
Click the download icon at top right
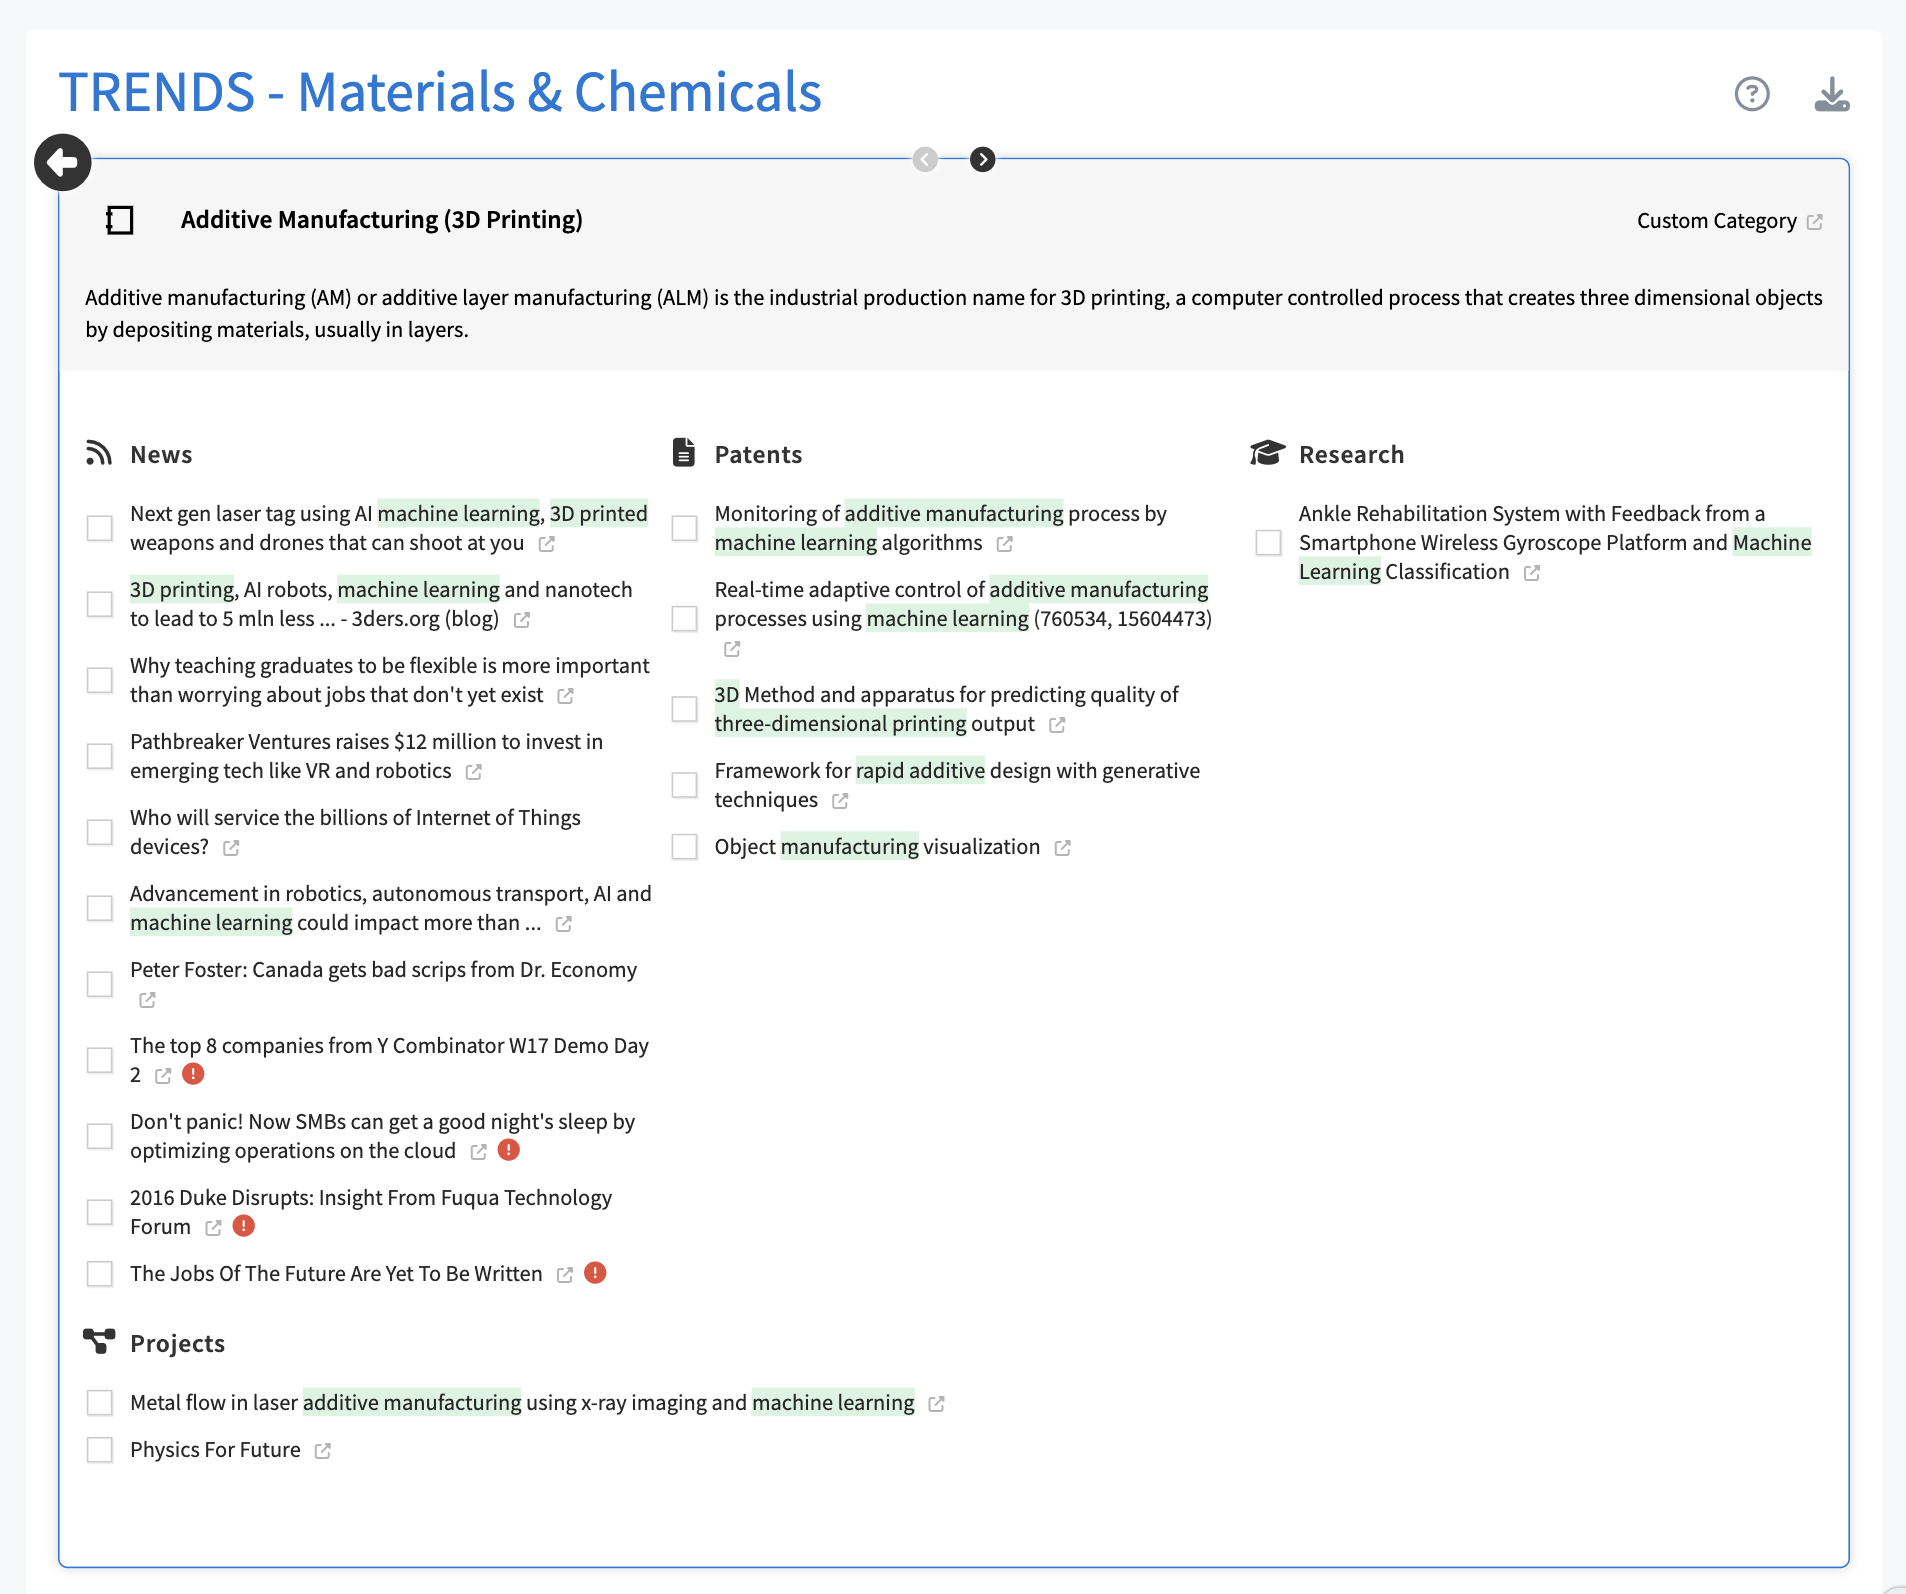point(1832,94)
